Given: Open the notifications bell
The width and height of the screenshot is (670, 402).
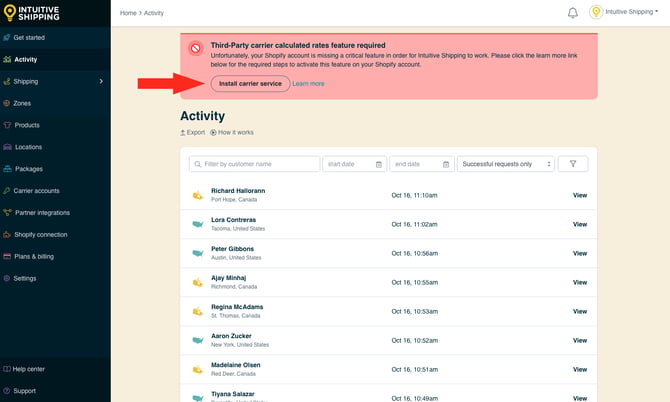Looking at the screenshot, I should (573, 13).
